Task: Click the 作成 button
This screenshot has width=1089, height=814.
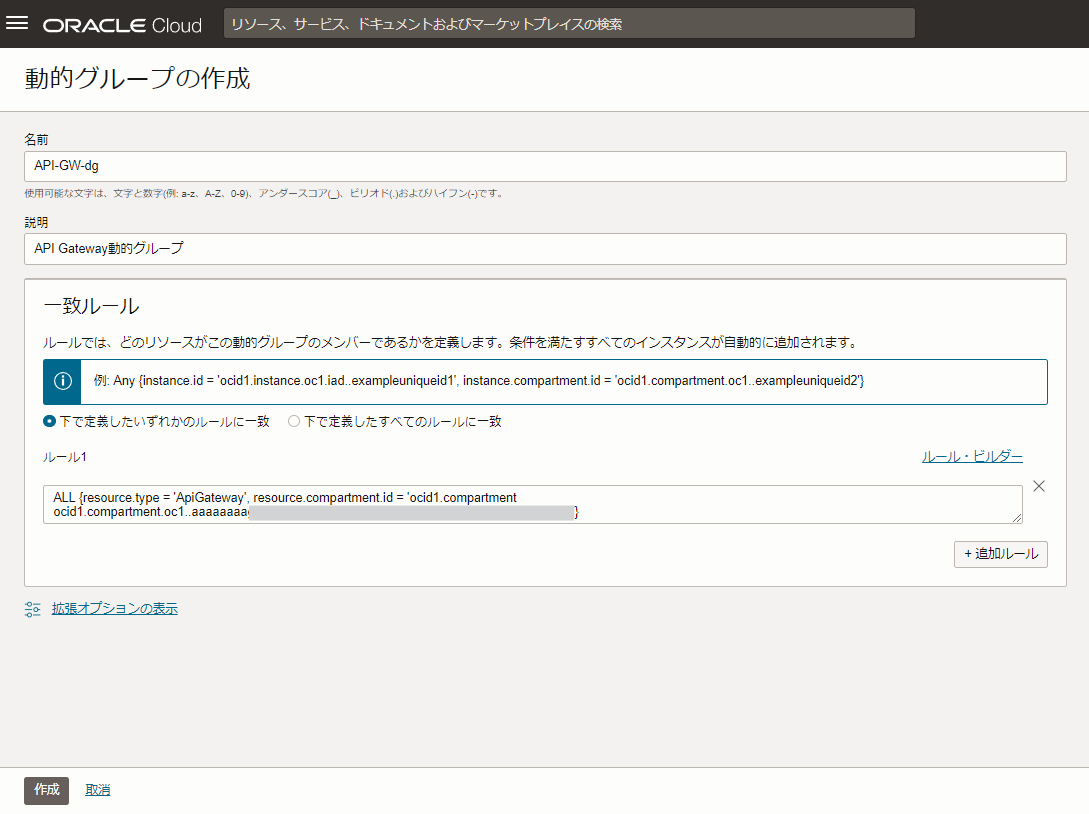Action: 47,790
